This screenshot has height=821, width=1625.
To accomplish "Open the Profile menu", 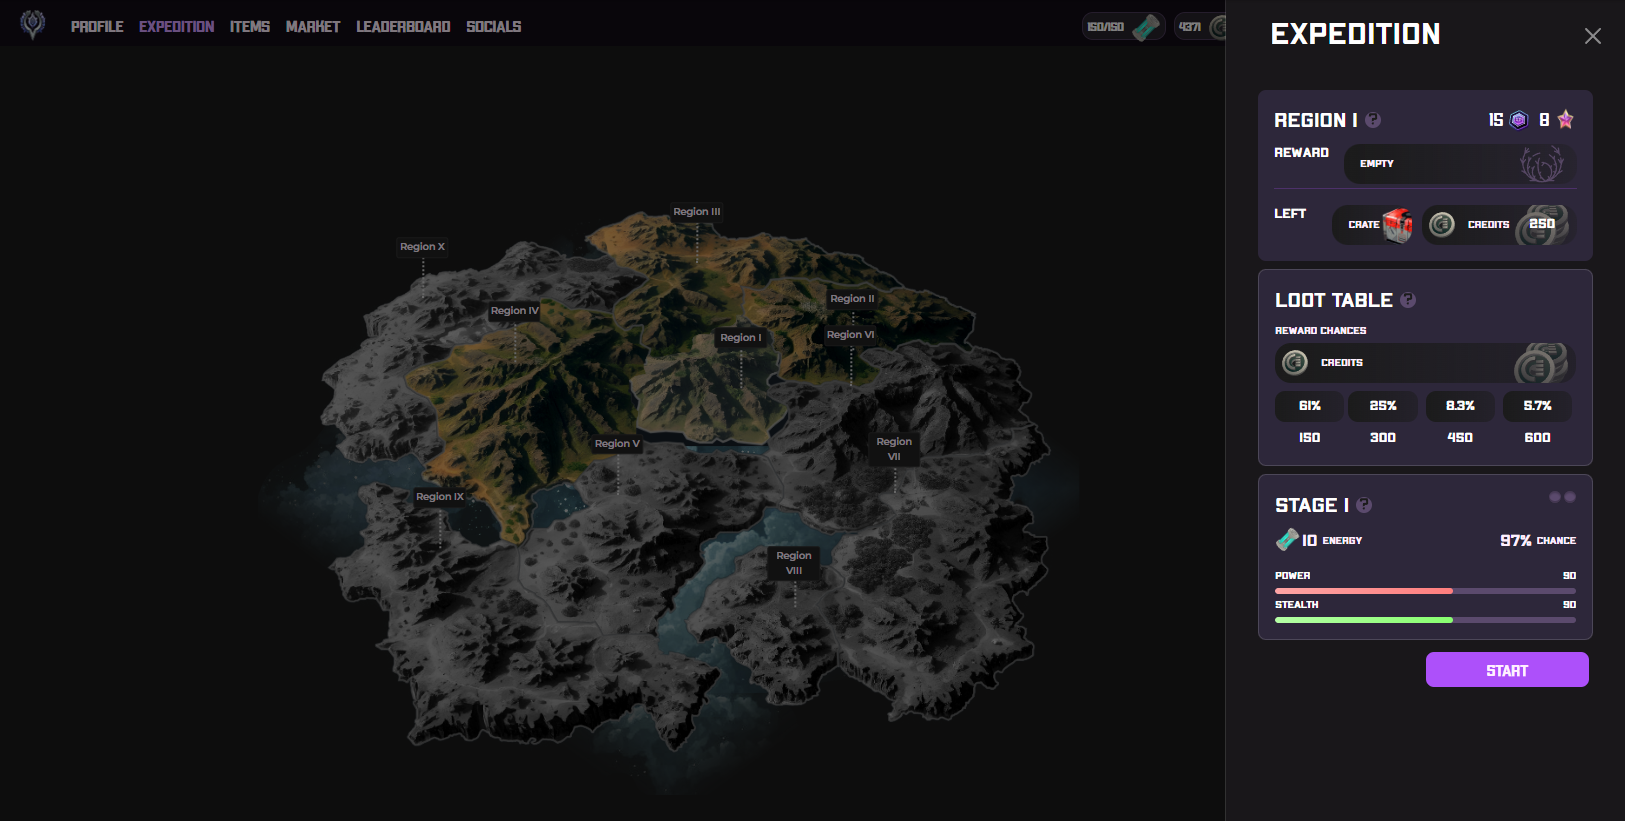I will [x=97, y=27].
